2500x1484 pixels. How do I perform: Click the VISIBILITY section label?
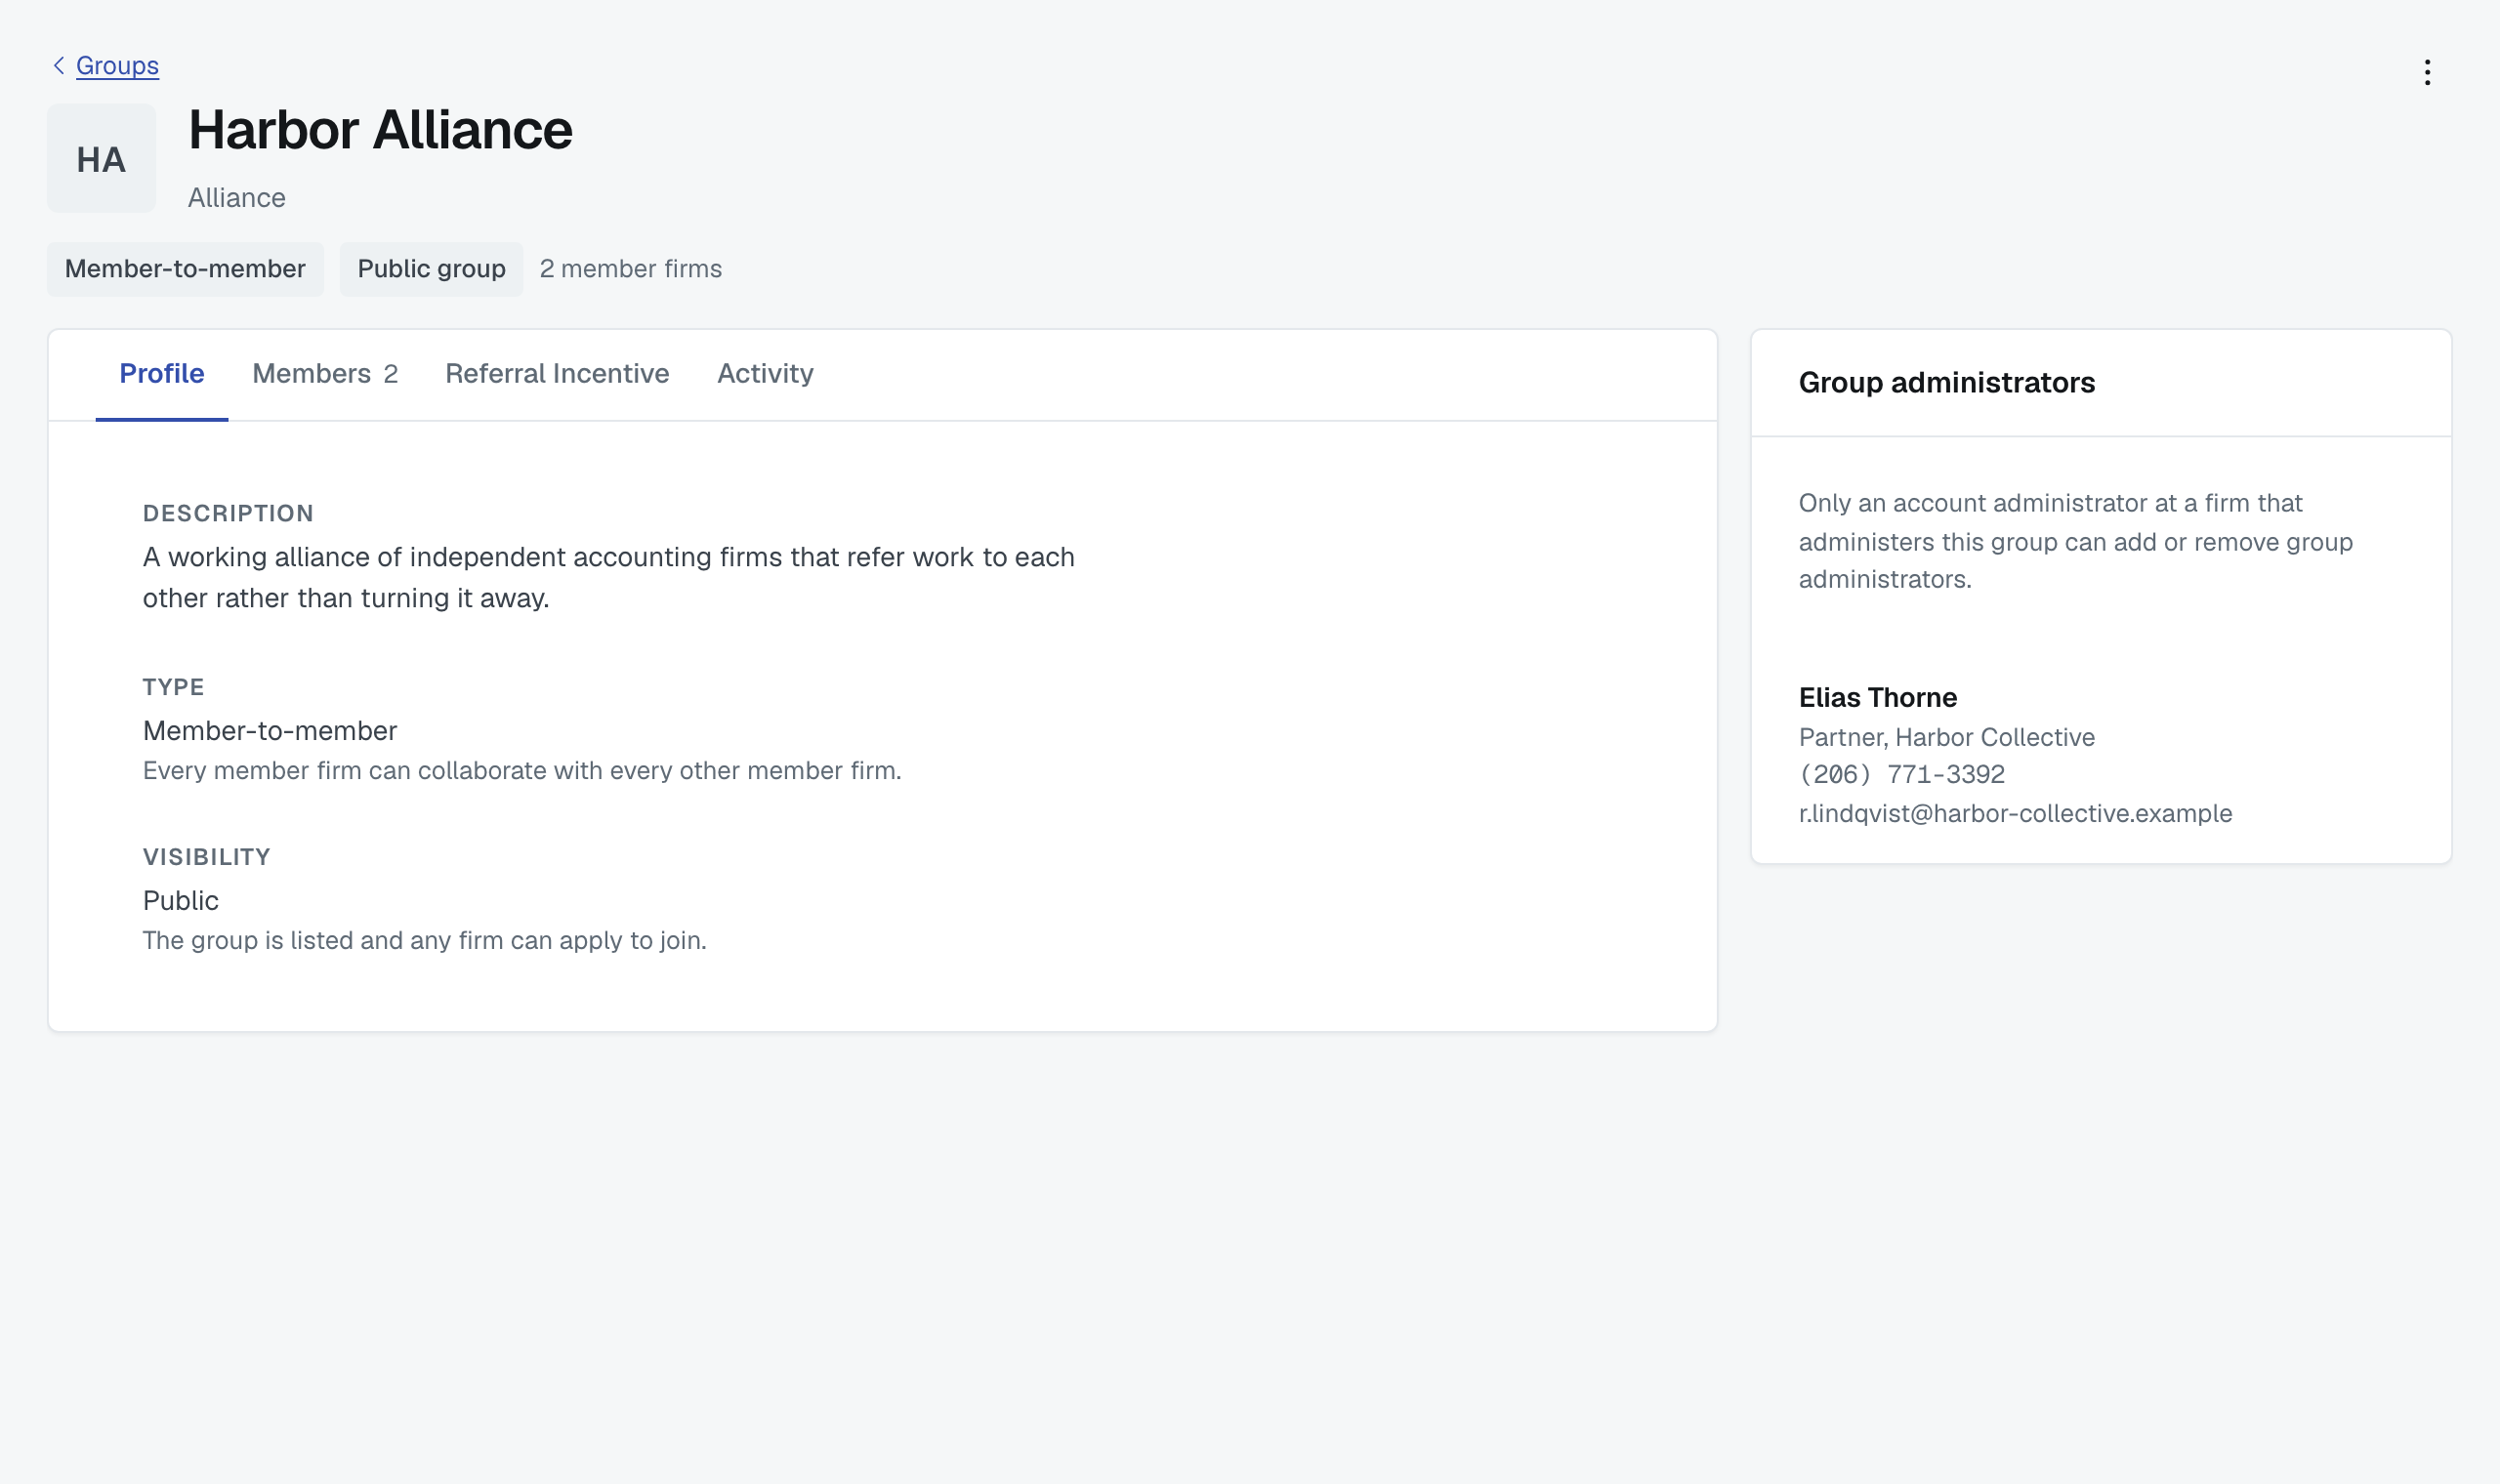206,857
